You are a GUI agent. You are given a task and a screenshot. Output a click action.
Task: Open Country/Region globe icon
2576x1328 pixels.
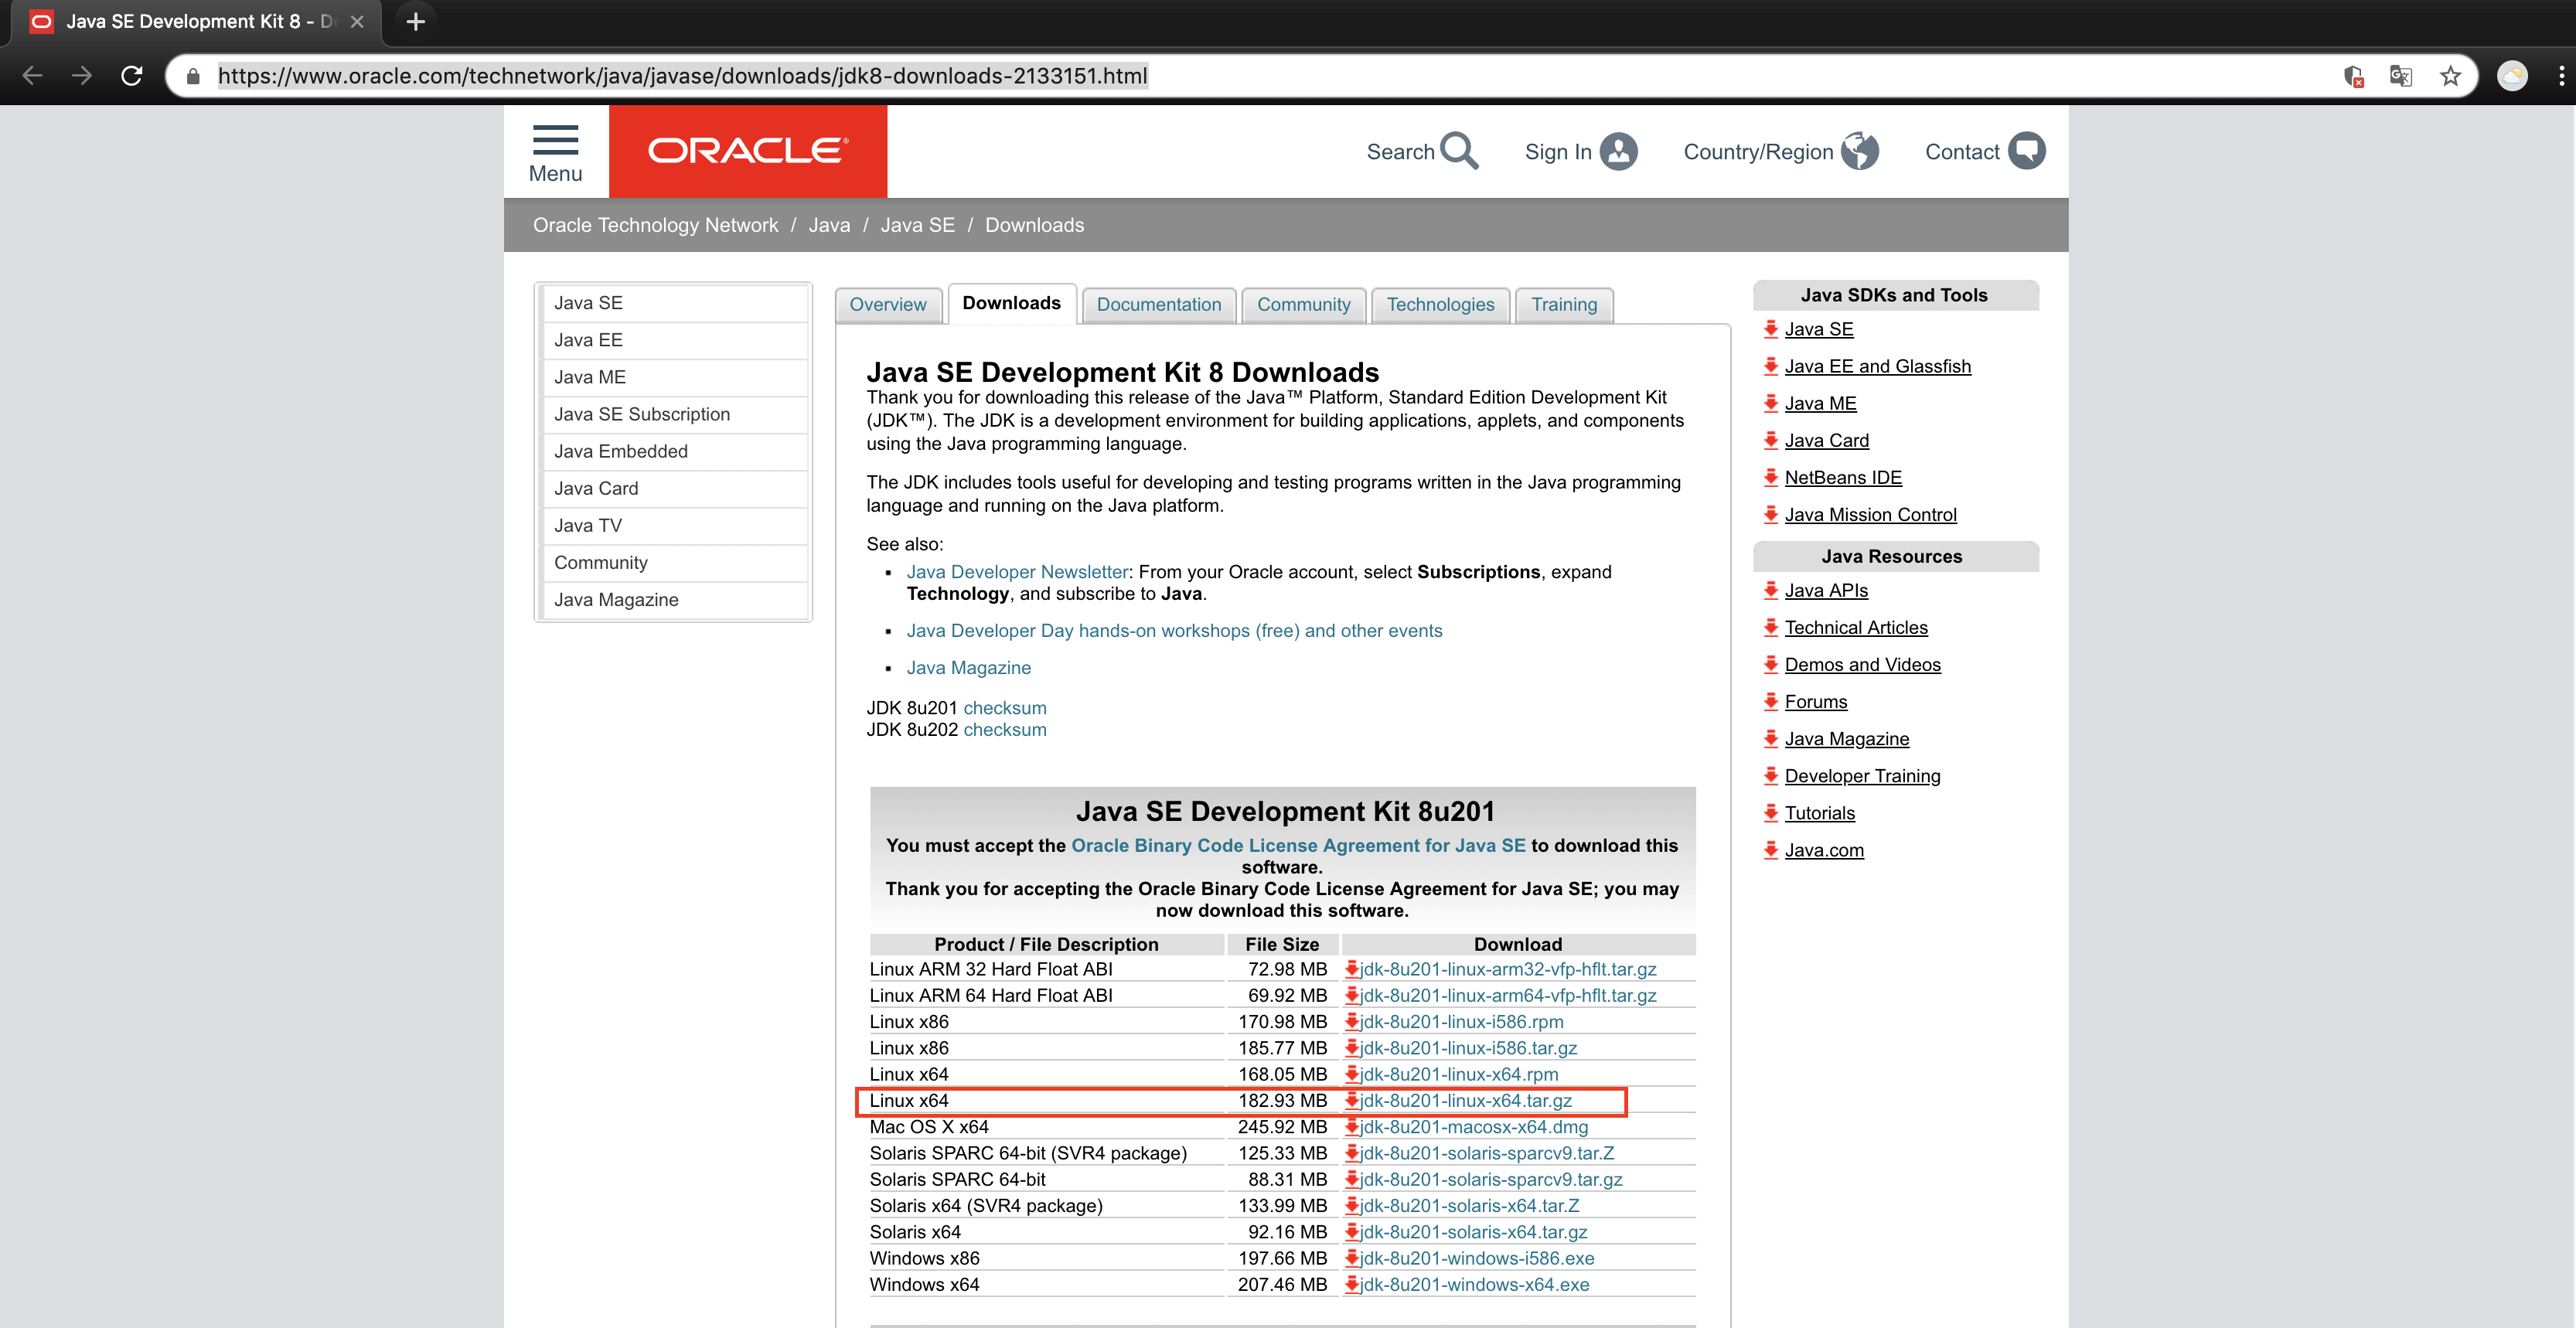[x=1860, y=151]
